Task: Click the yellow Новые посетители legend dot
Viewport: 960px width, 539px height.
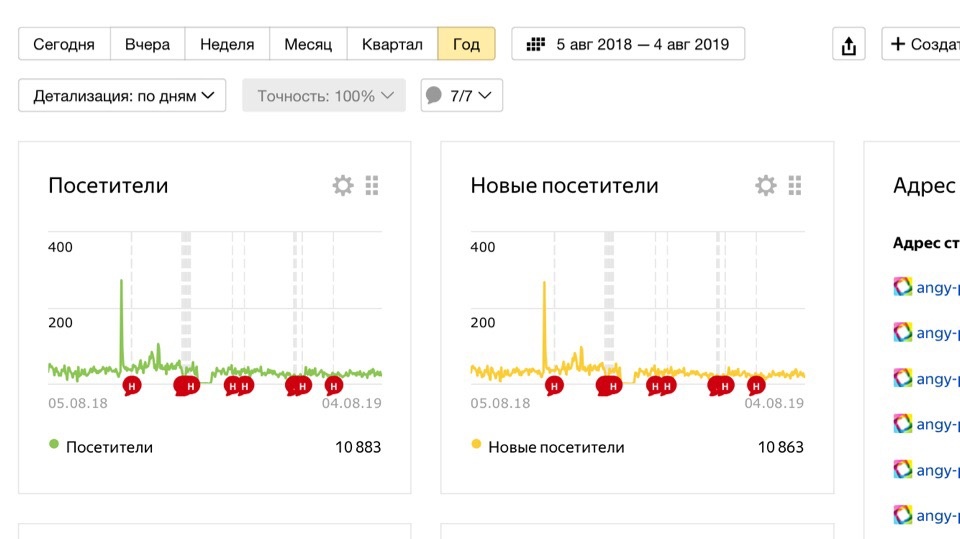Action: click(476, 444)
